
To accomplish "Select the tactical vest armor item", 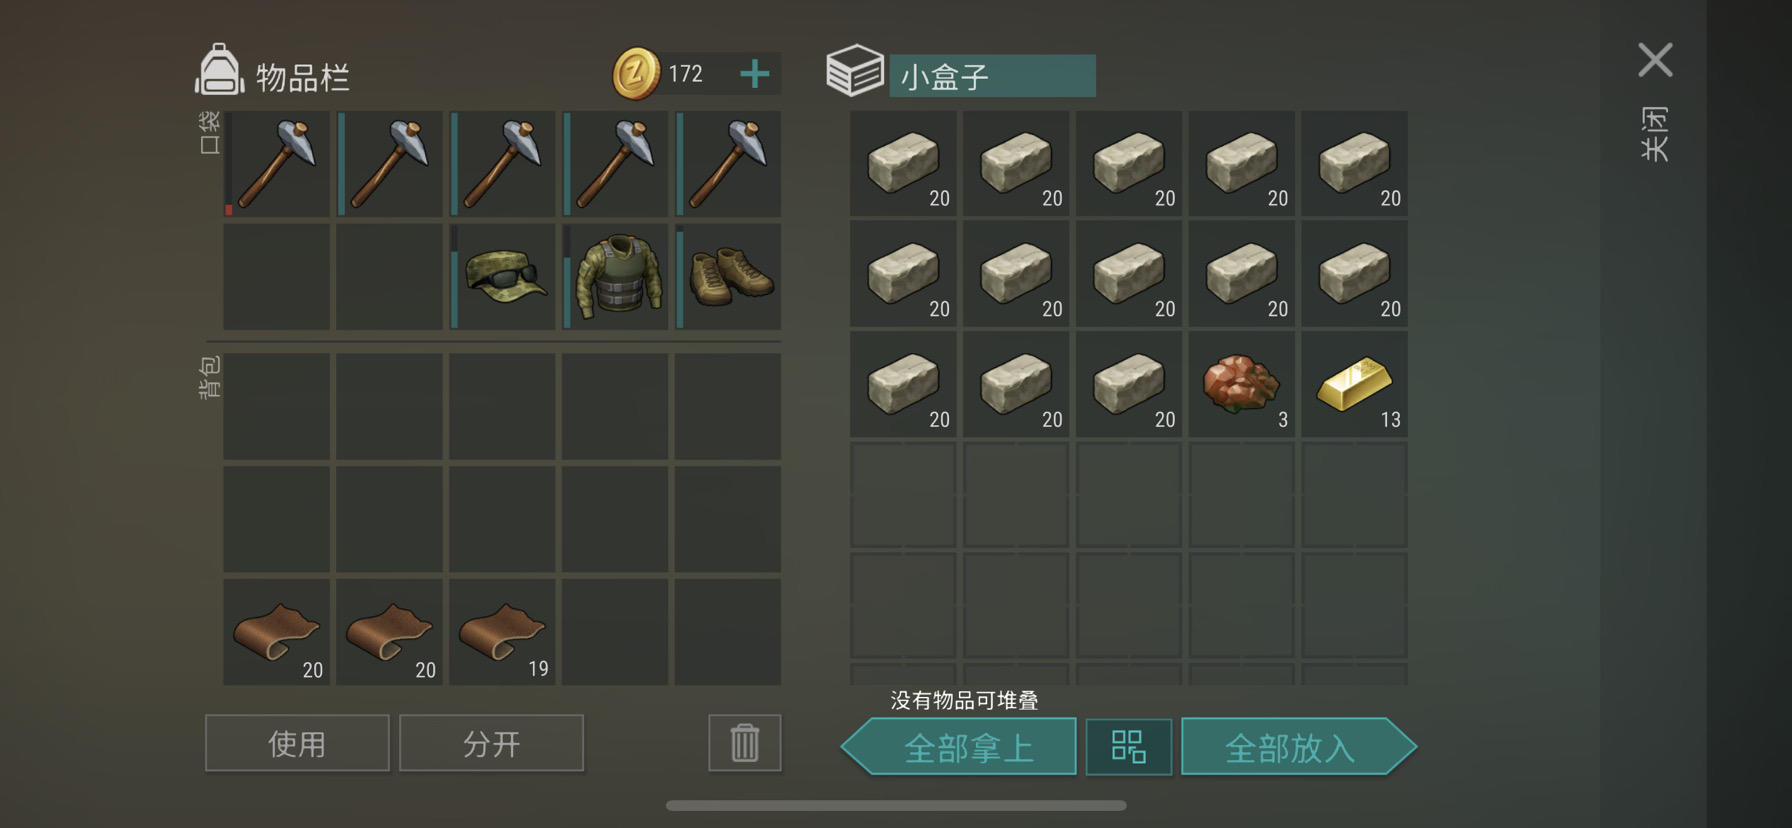I will coord(615,277).
